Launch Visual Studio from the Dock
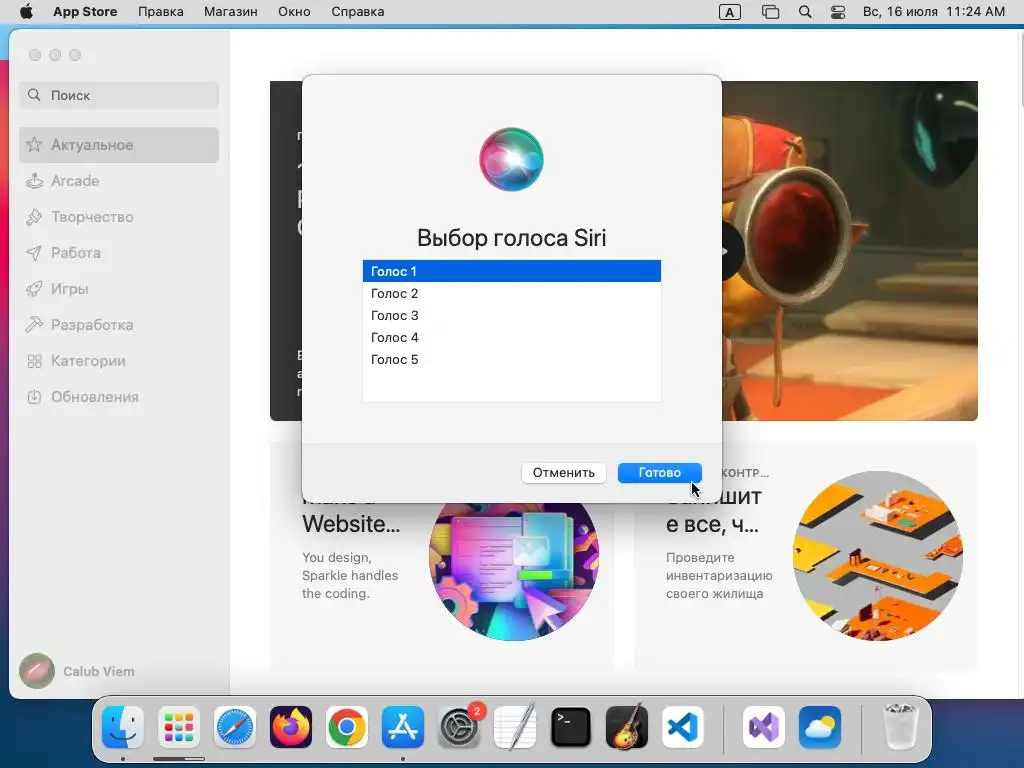This screenshot has height=768, width=1024. (763, 727)
